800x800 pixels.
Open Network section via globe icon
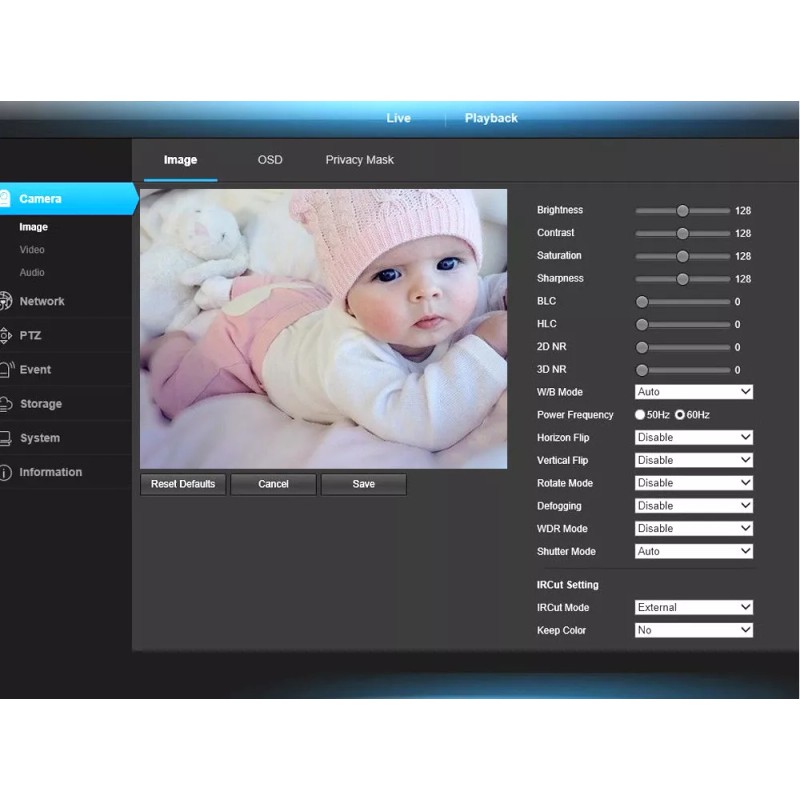pyautogui.click(x=5, y=301)
